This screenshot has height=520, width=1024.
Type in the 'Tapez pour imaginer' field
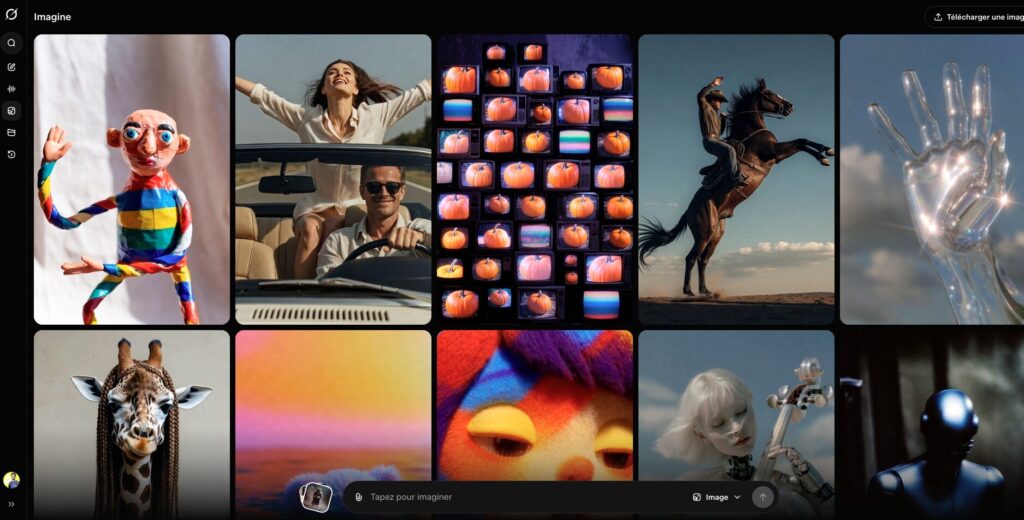[520, 497]
